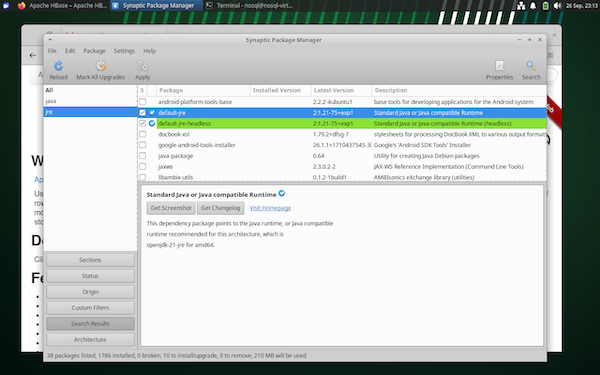
Task: Open battery indicator tray icon
Action: (x=545, y=6)
